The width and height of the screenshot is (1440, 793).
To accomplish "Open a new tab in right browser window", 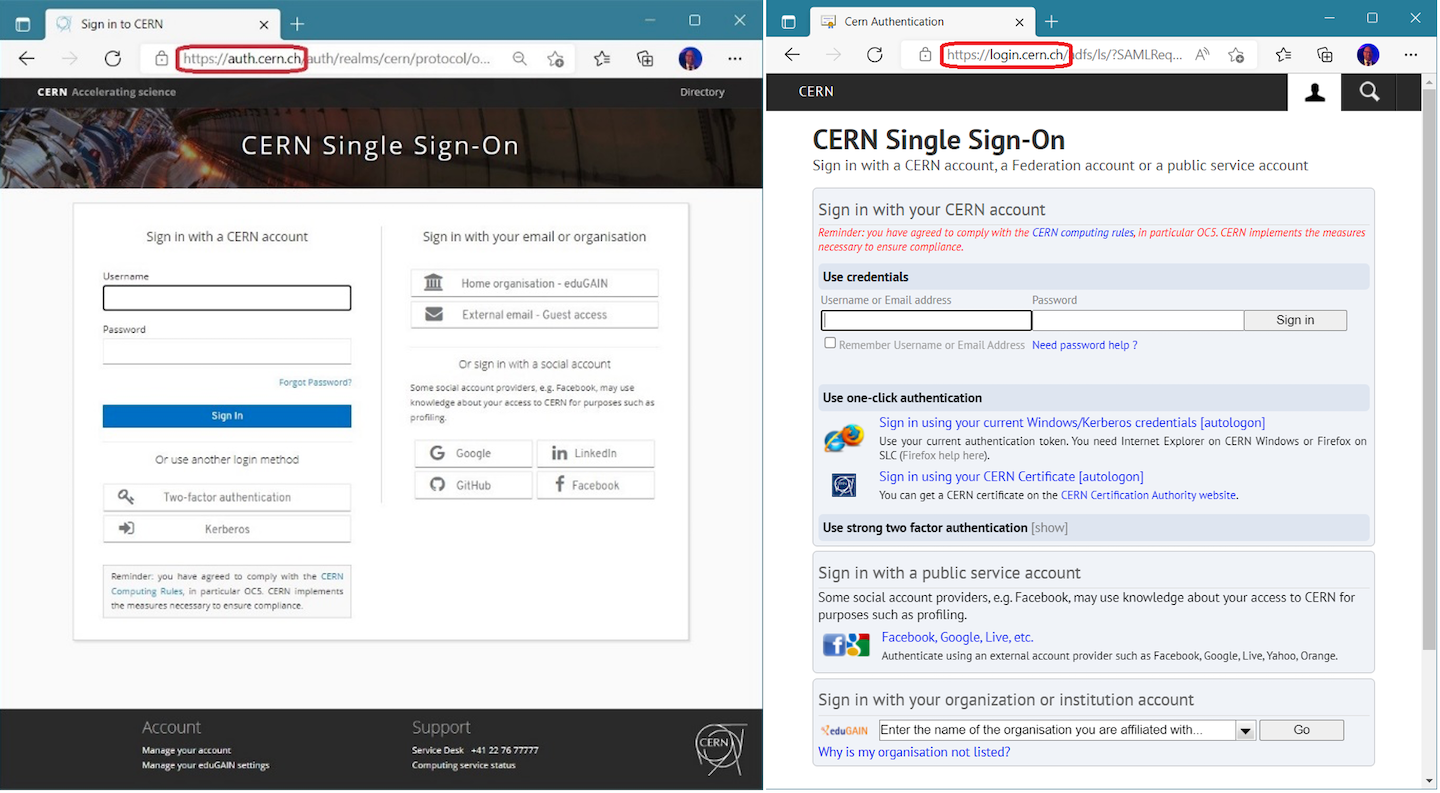I will 1051,22.
